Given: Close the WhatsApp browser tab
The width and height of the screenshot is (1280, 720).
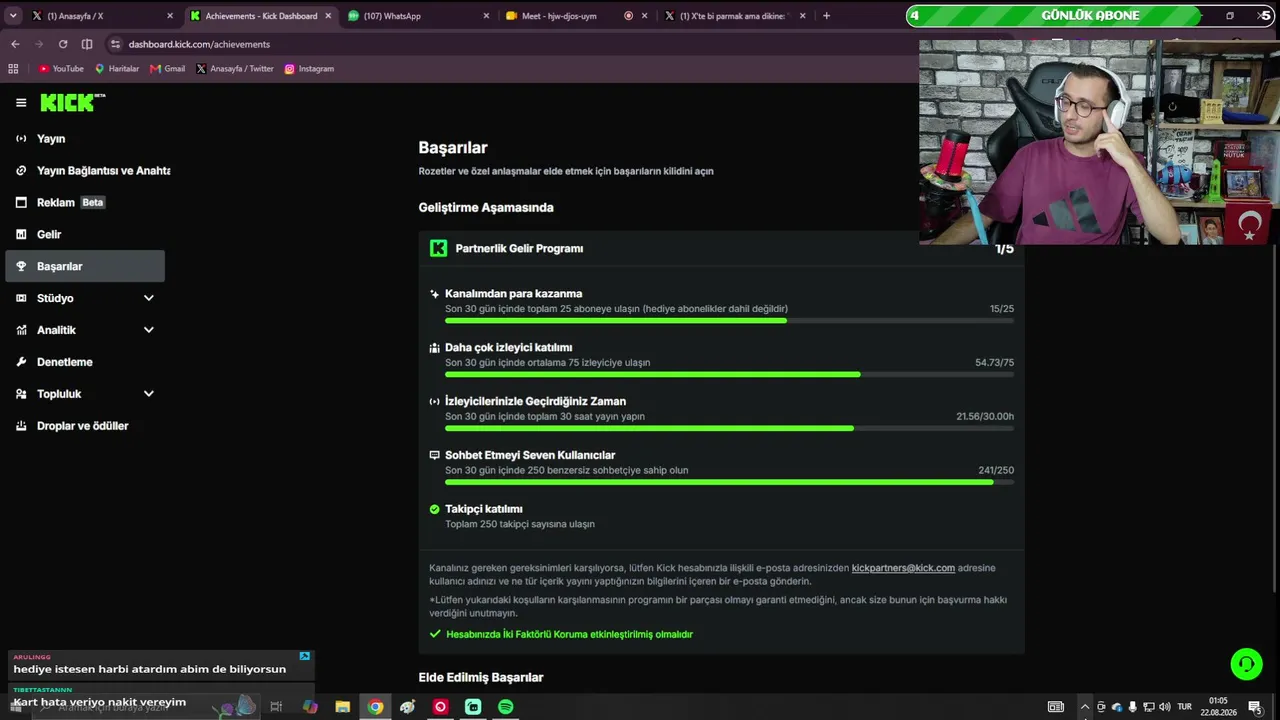Looking at the screenshot, I should (487, 16).
